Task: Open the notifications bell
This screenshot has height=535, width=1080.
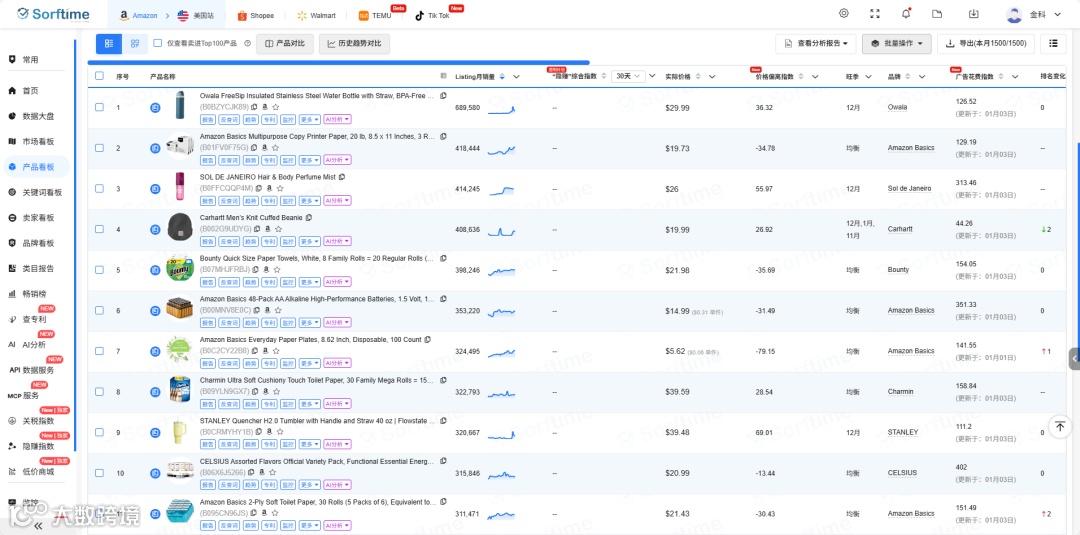Action: coord(906,14)
